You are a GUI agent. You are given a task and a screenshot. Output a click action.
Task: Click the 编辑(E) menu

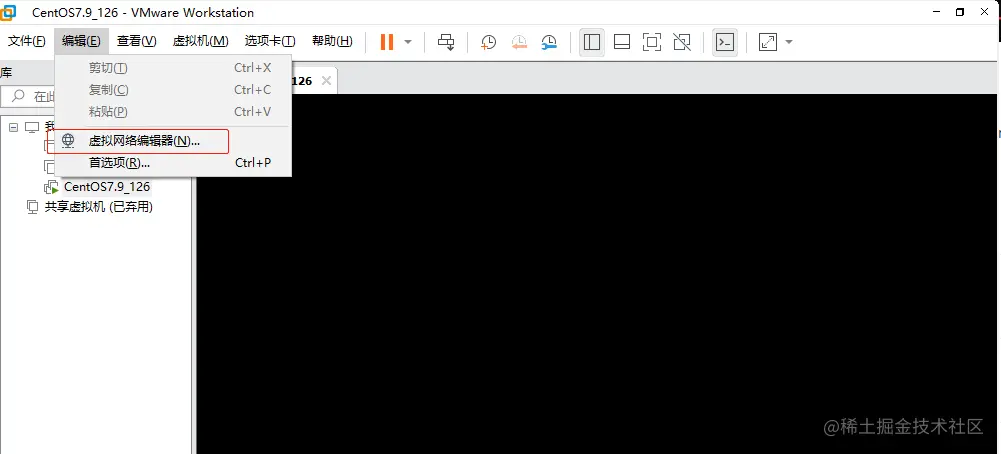point(81,41)
